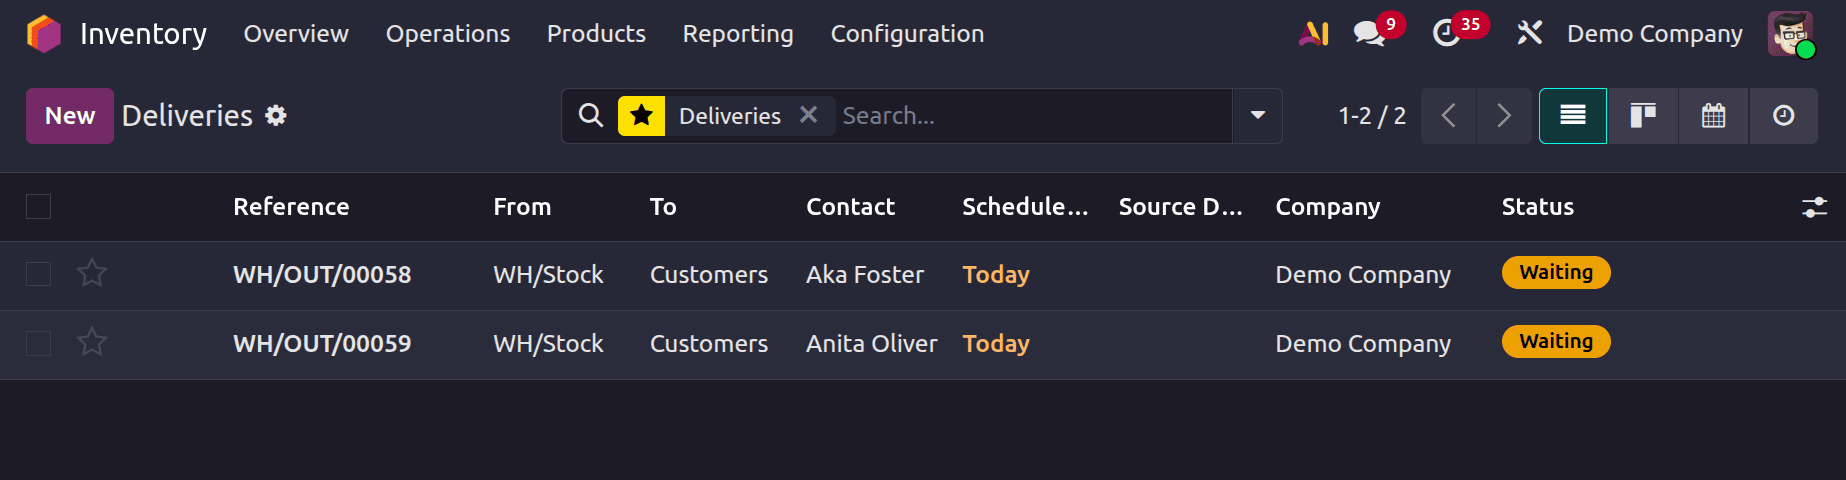
Task: Click the yellow star favorite filter icon
Action: 642,116
